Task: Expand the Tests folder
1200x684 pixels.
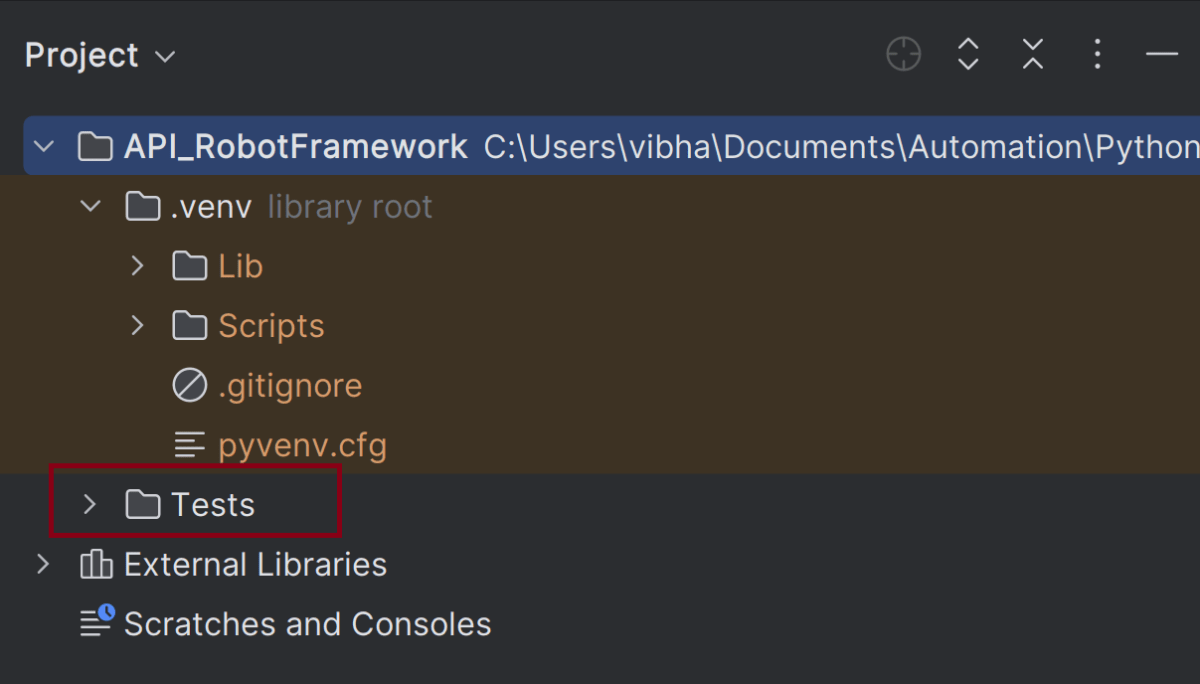Action: tap(89, 505)
